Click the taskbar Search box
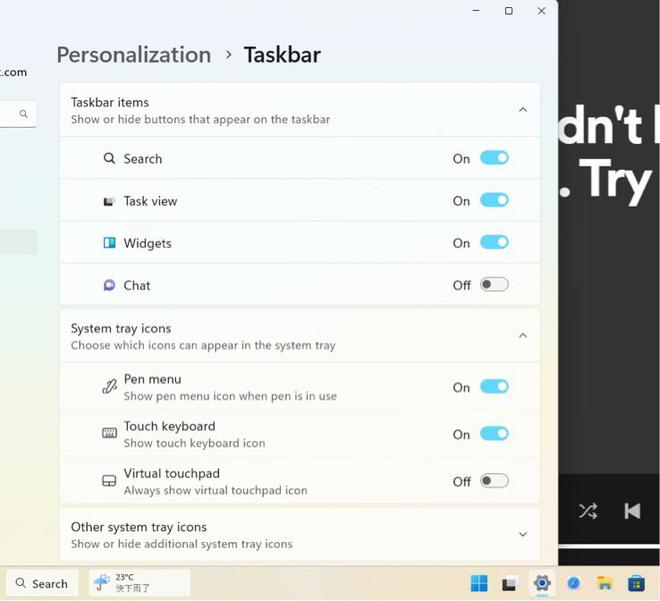 point(42,584)
